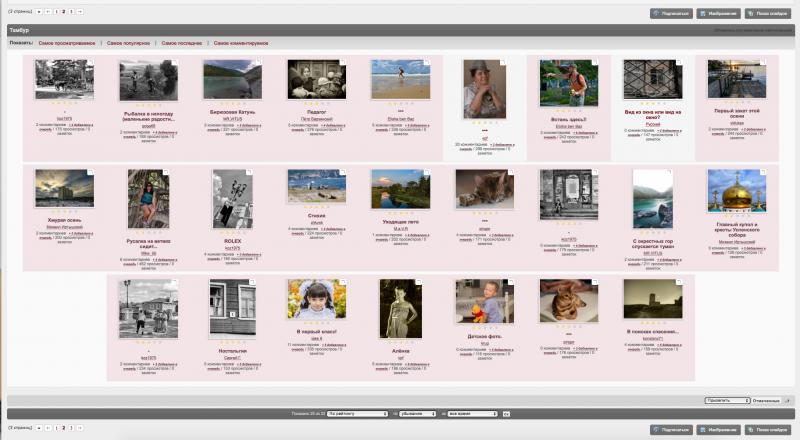
Task: Tick the select box on Педагог thumbnail
Action: coord(342,62)
